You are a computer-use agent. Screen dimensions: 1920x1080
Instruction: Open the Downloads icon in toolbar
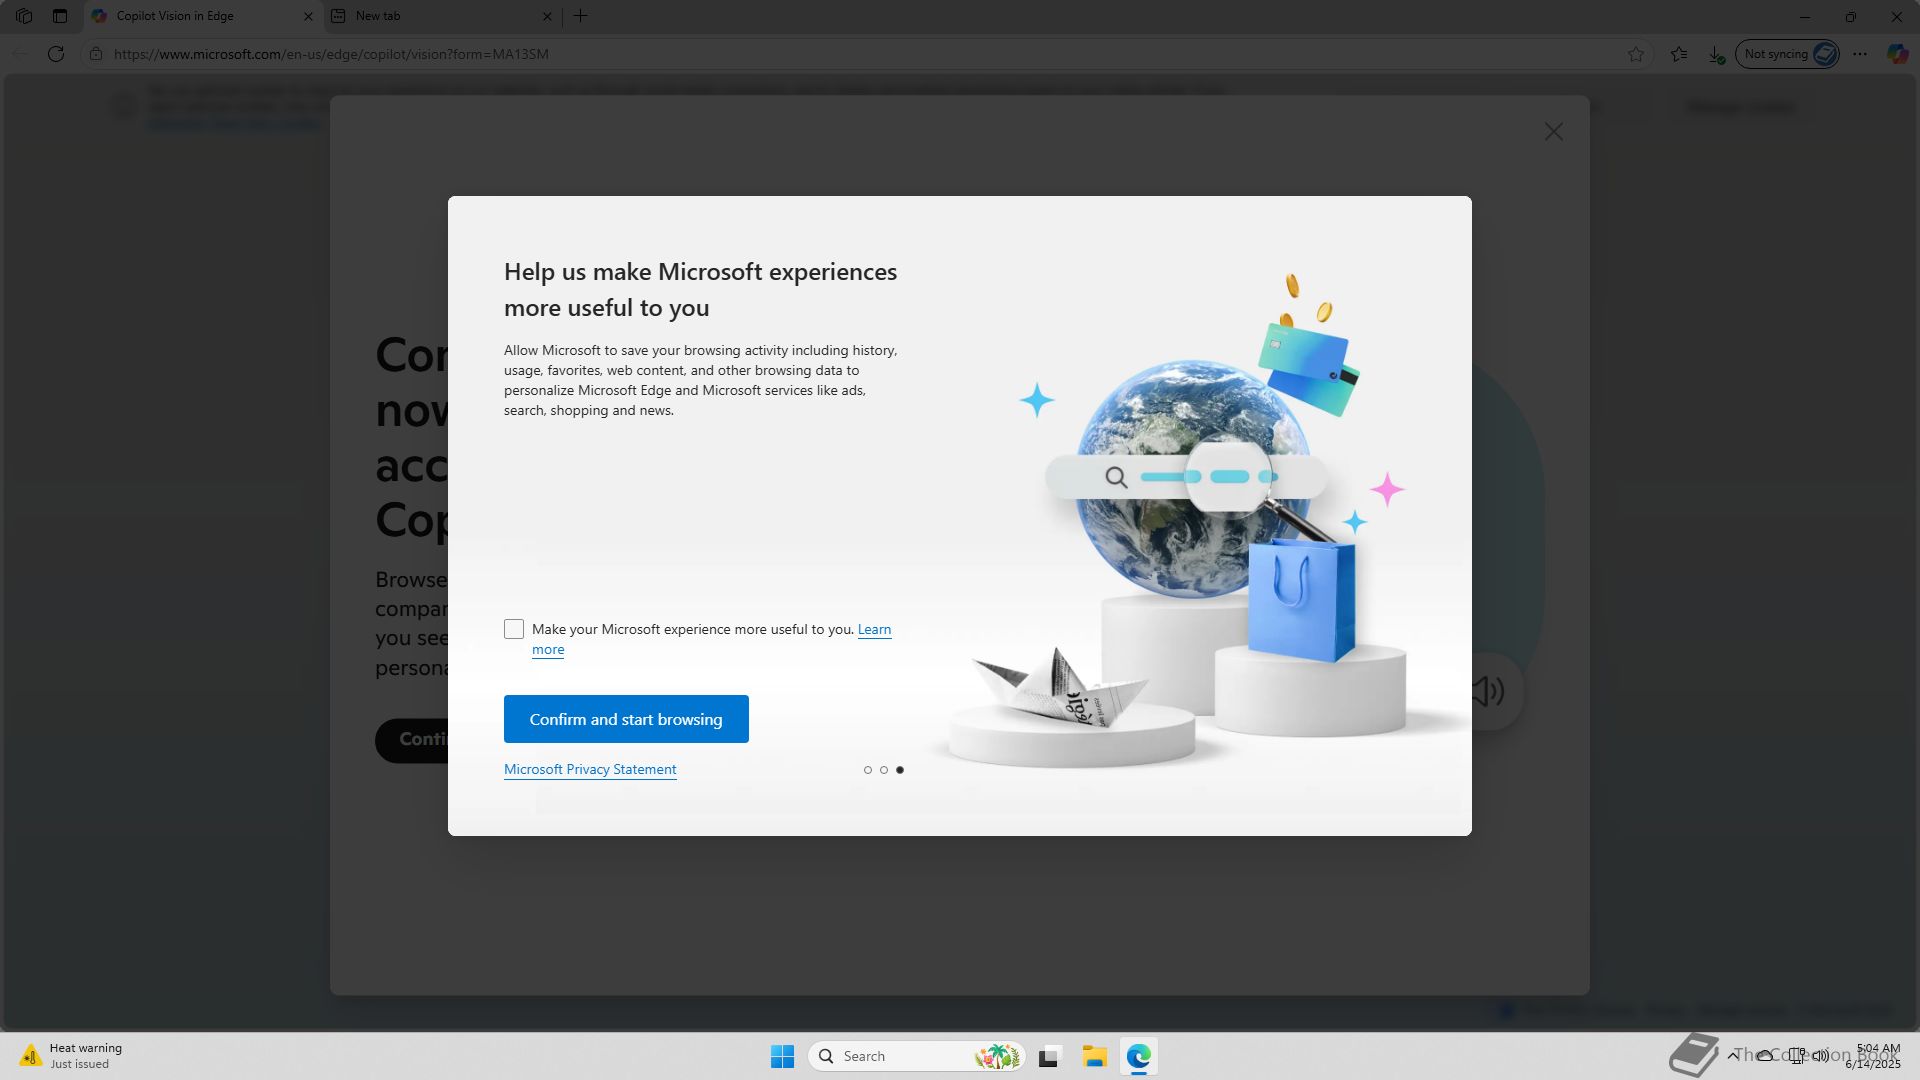pyautogui.click(x=1716, y=54)
